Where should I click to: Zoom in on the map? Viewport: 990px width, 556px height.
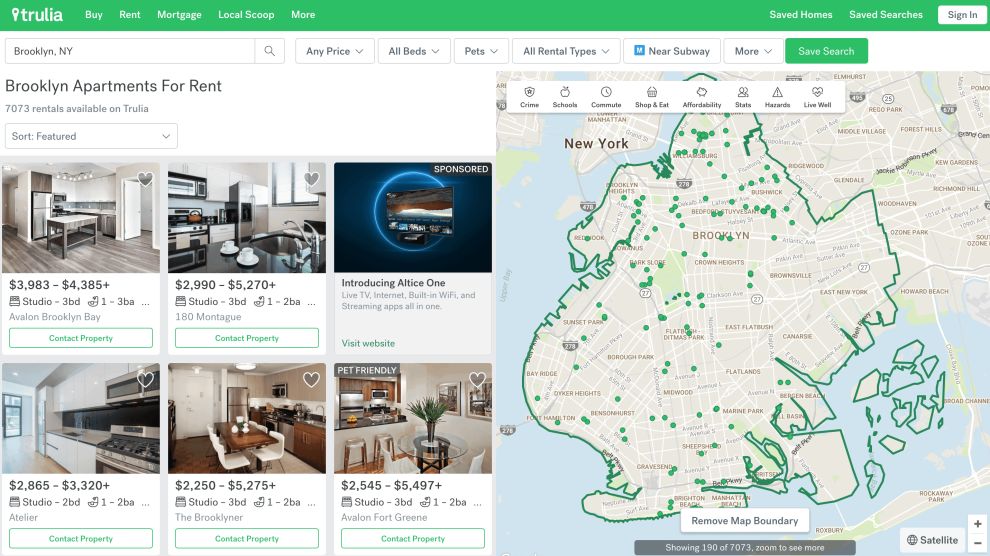pos(977,524)
